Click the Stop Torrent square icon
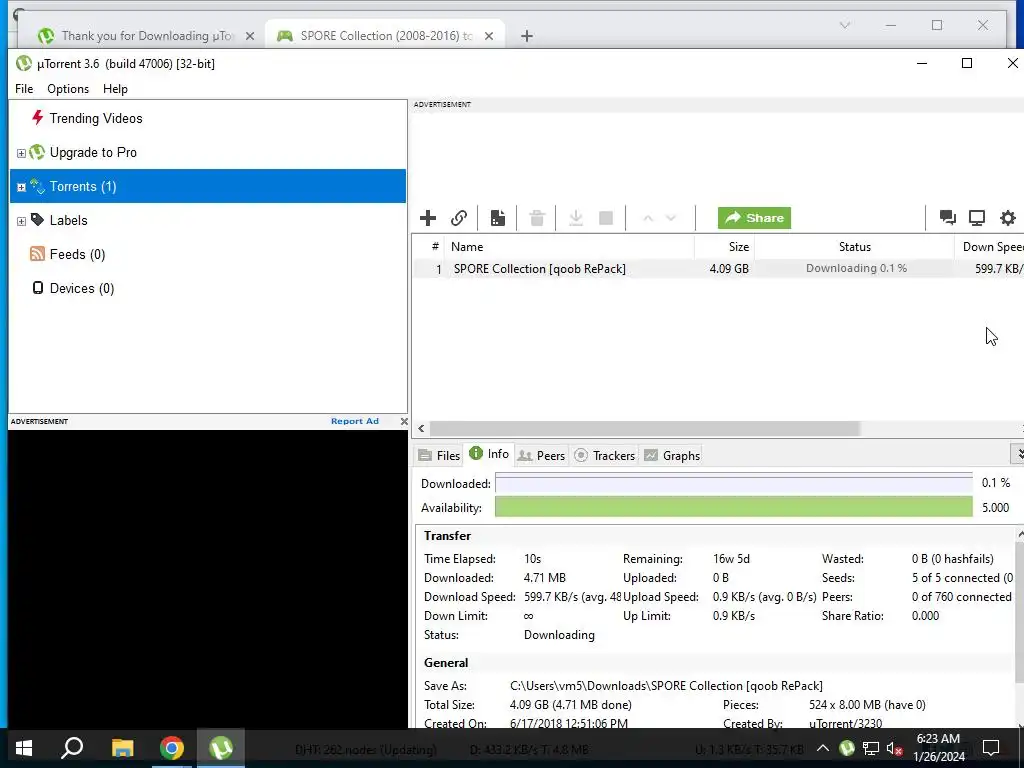This screenshot has width=1024, height=768. (606, 218)
